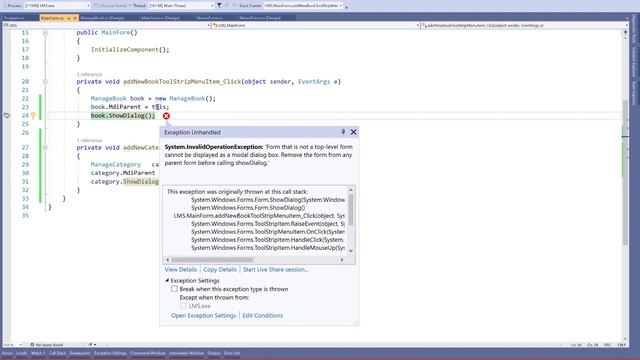Click the call stack scroll-right arrow
Image resolution: width=640 pixels, height=360 pixels.
(x=342, y=260)
